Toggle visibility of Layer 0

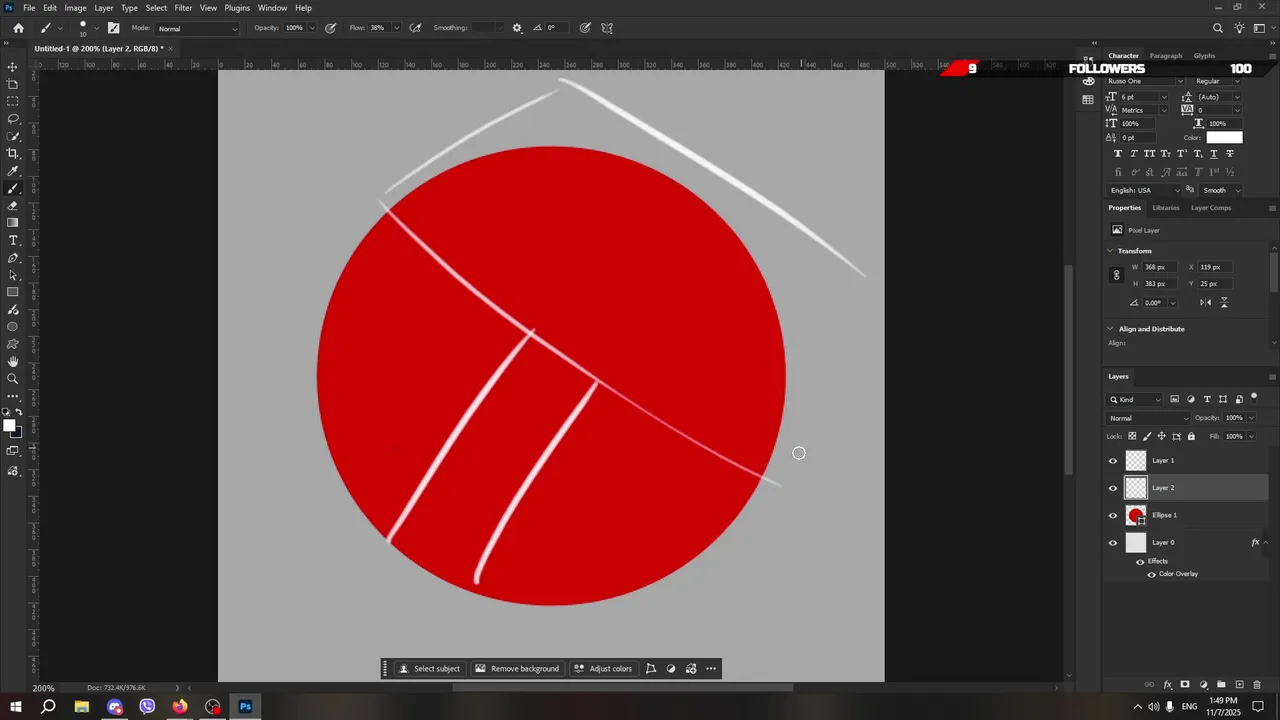[1113, 543]
